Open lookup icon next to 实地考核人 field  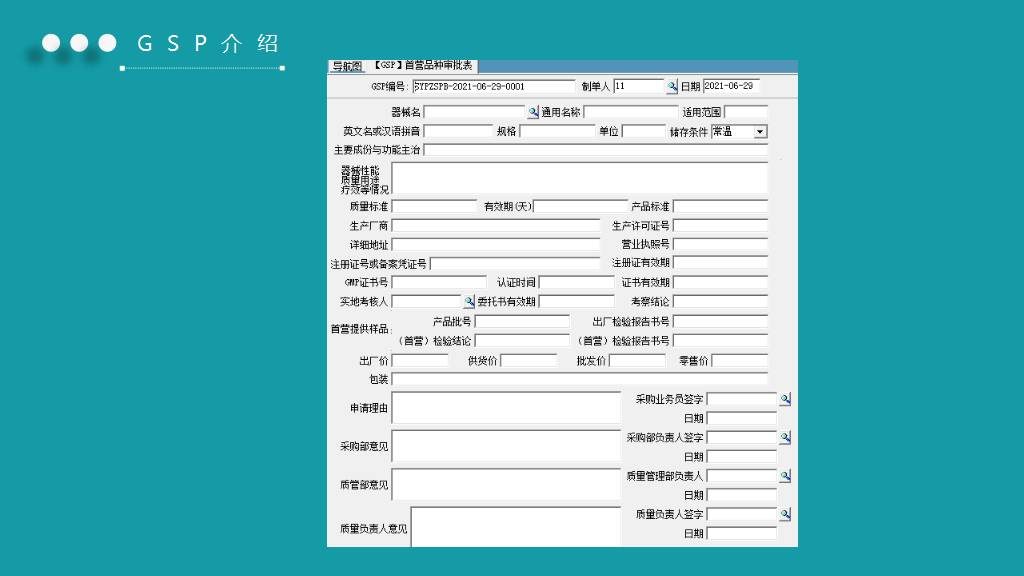(x=468, y=302)
